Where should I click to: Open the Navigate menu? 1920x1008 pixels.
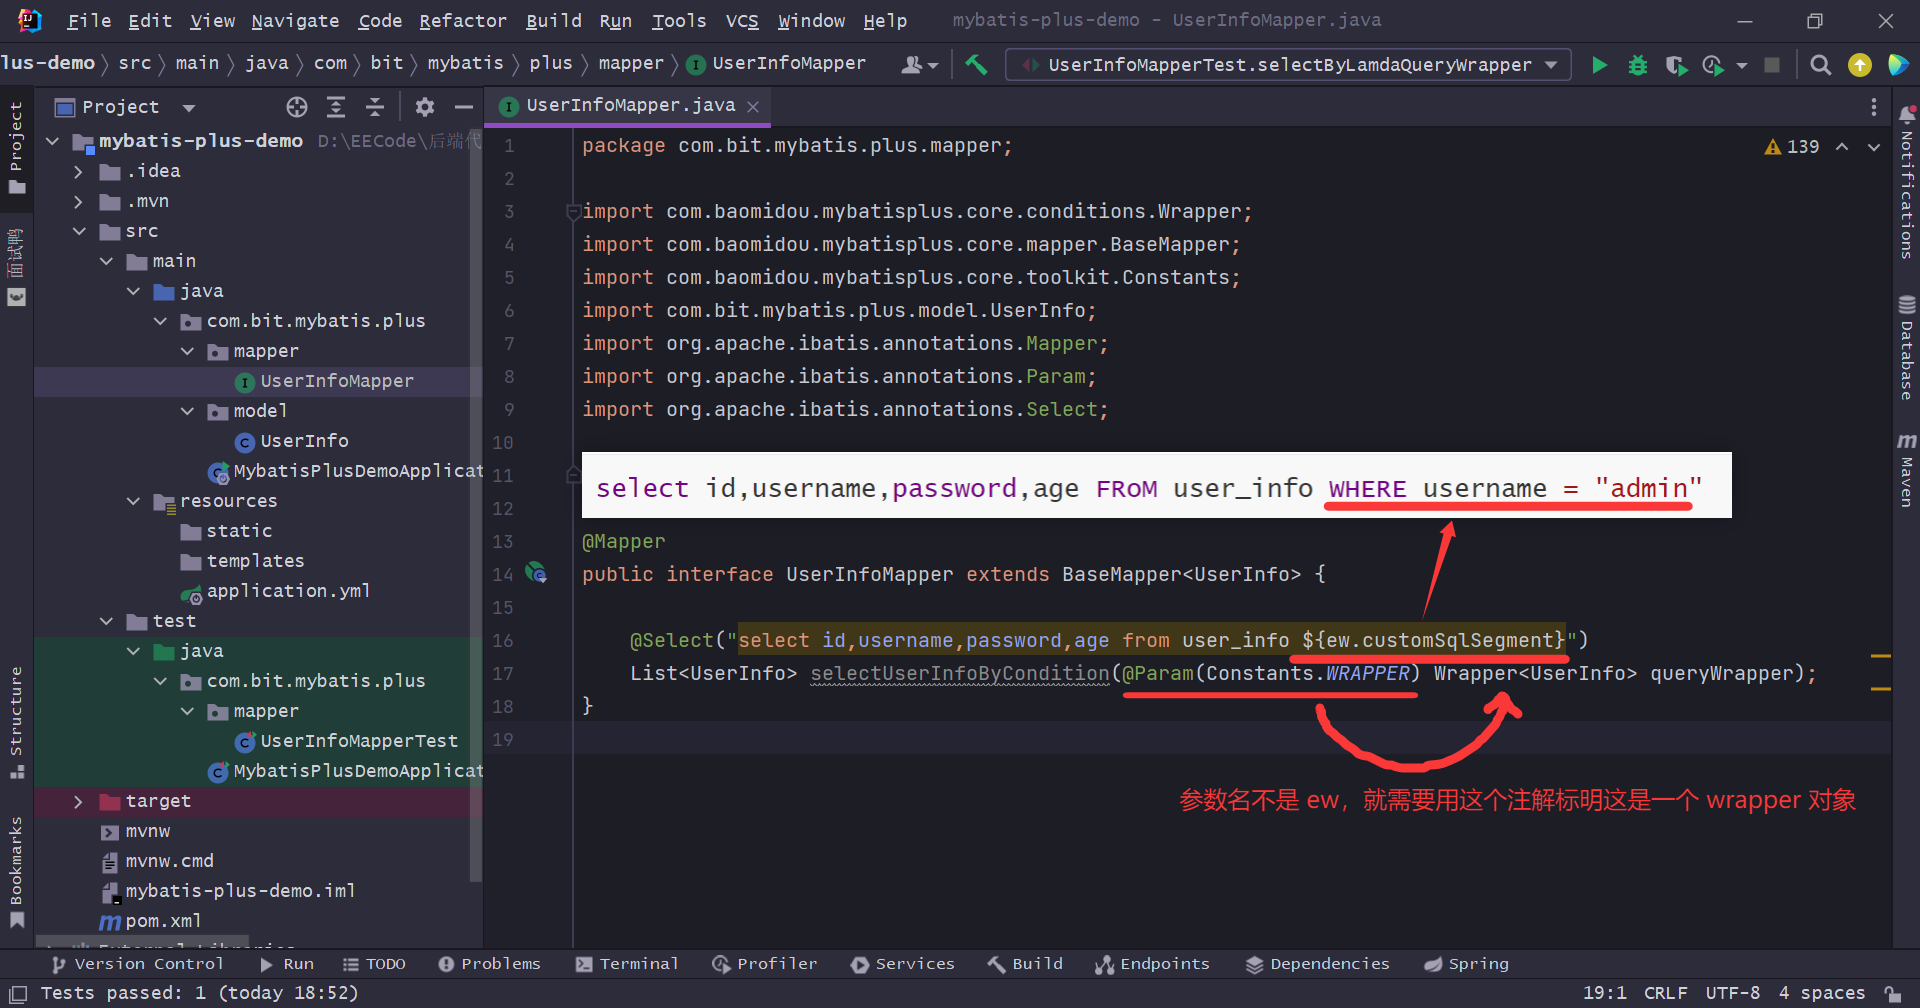(x=295, y=21)
